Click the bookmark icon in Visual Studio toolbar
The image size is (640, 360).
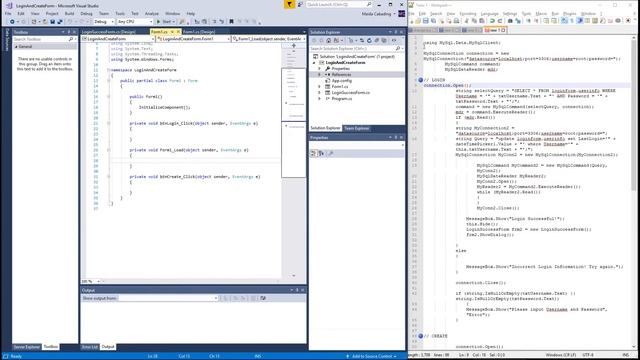[x=231, y=22]
